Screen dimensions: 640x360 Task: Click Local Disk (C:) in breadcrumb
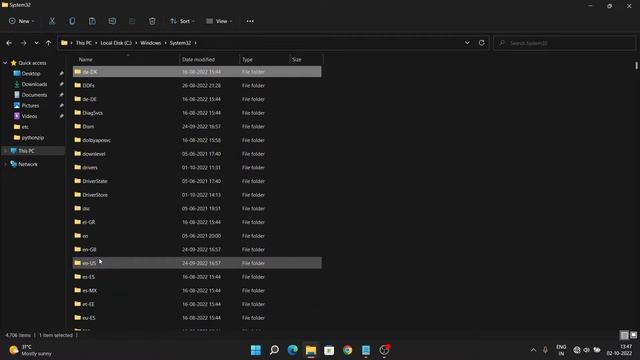116,43
